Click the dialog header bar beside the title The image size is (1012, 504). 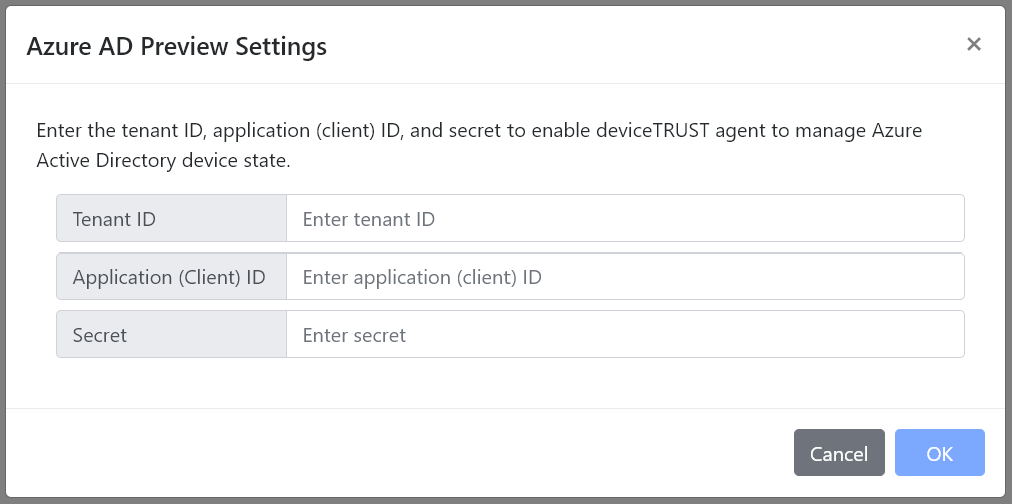point(640,46)
